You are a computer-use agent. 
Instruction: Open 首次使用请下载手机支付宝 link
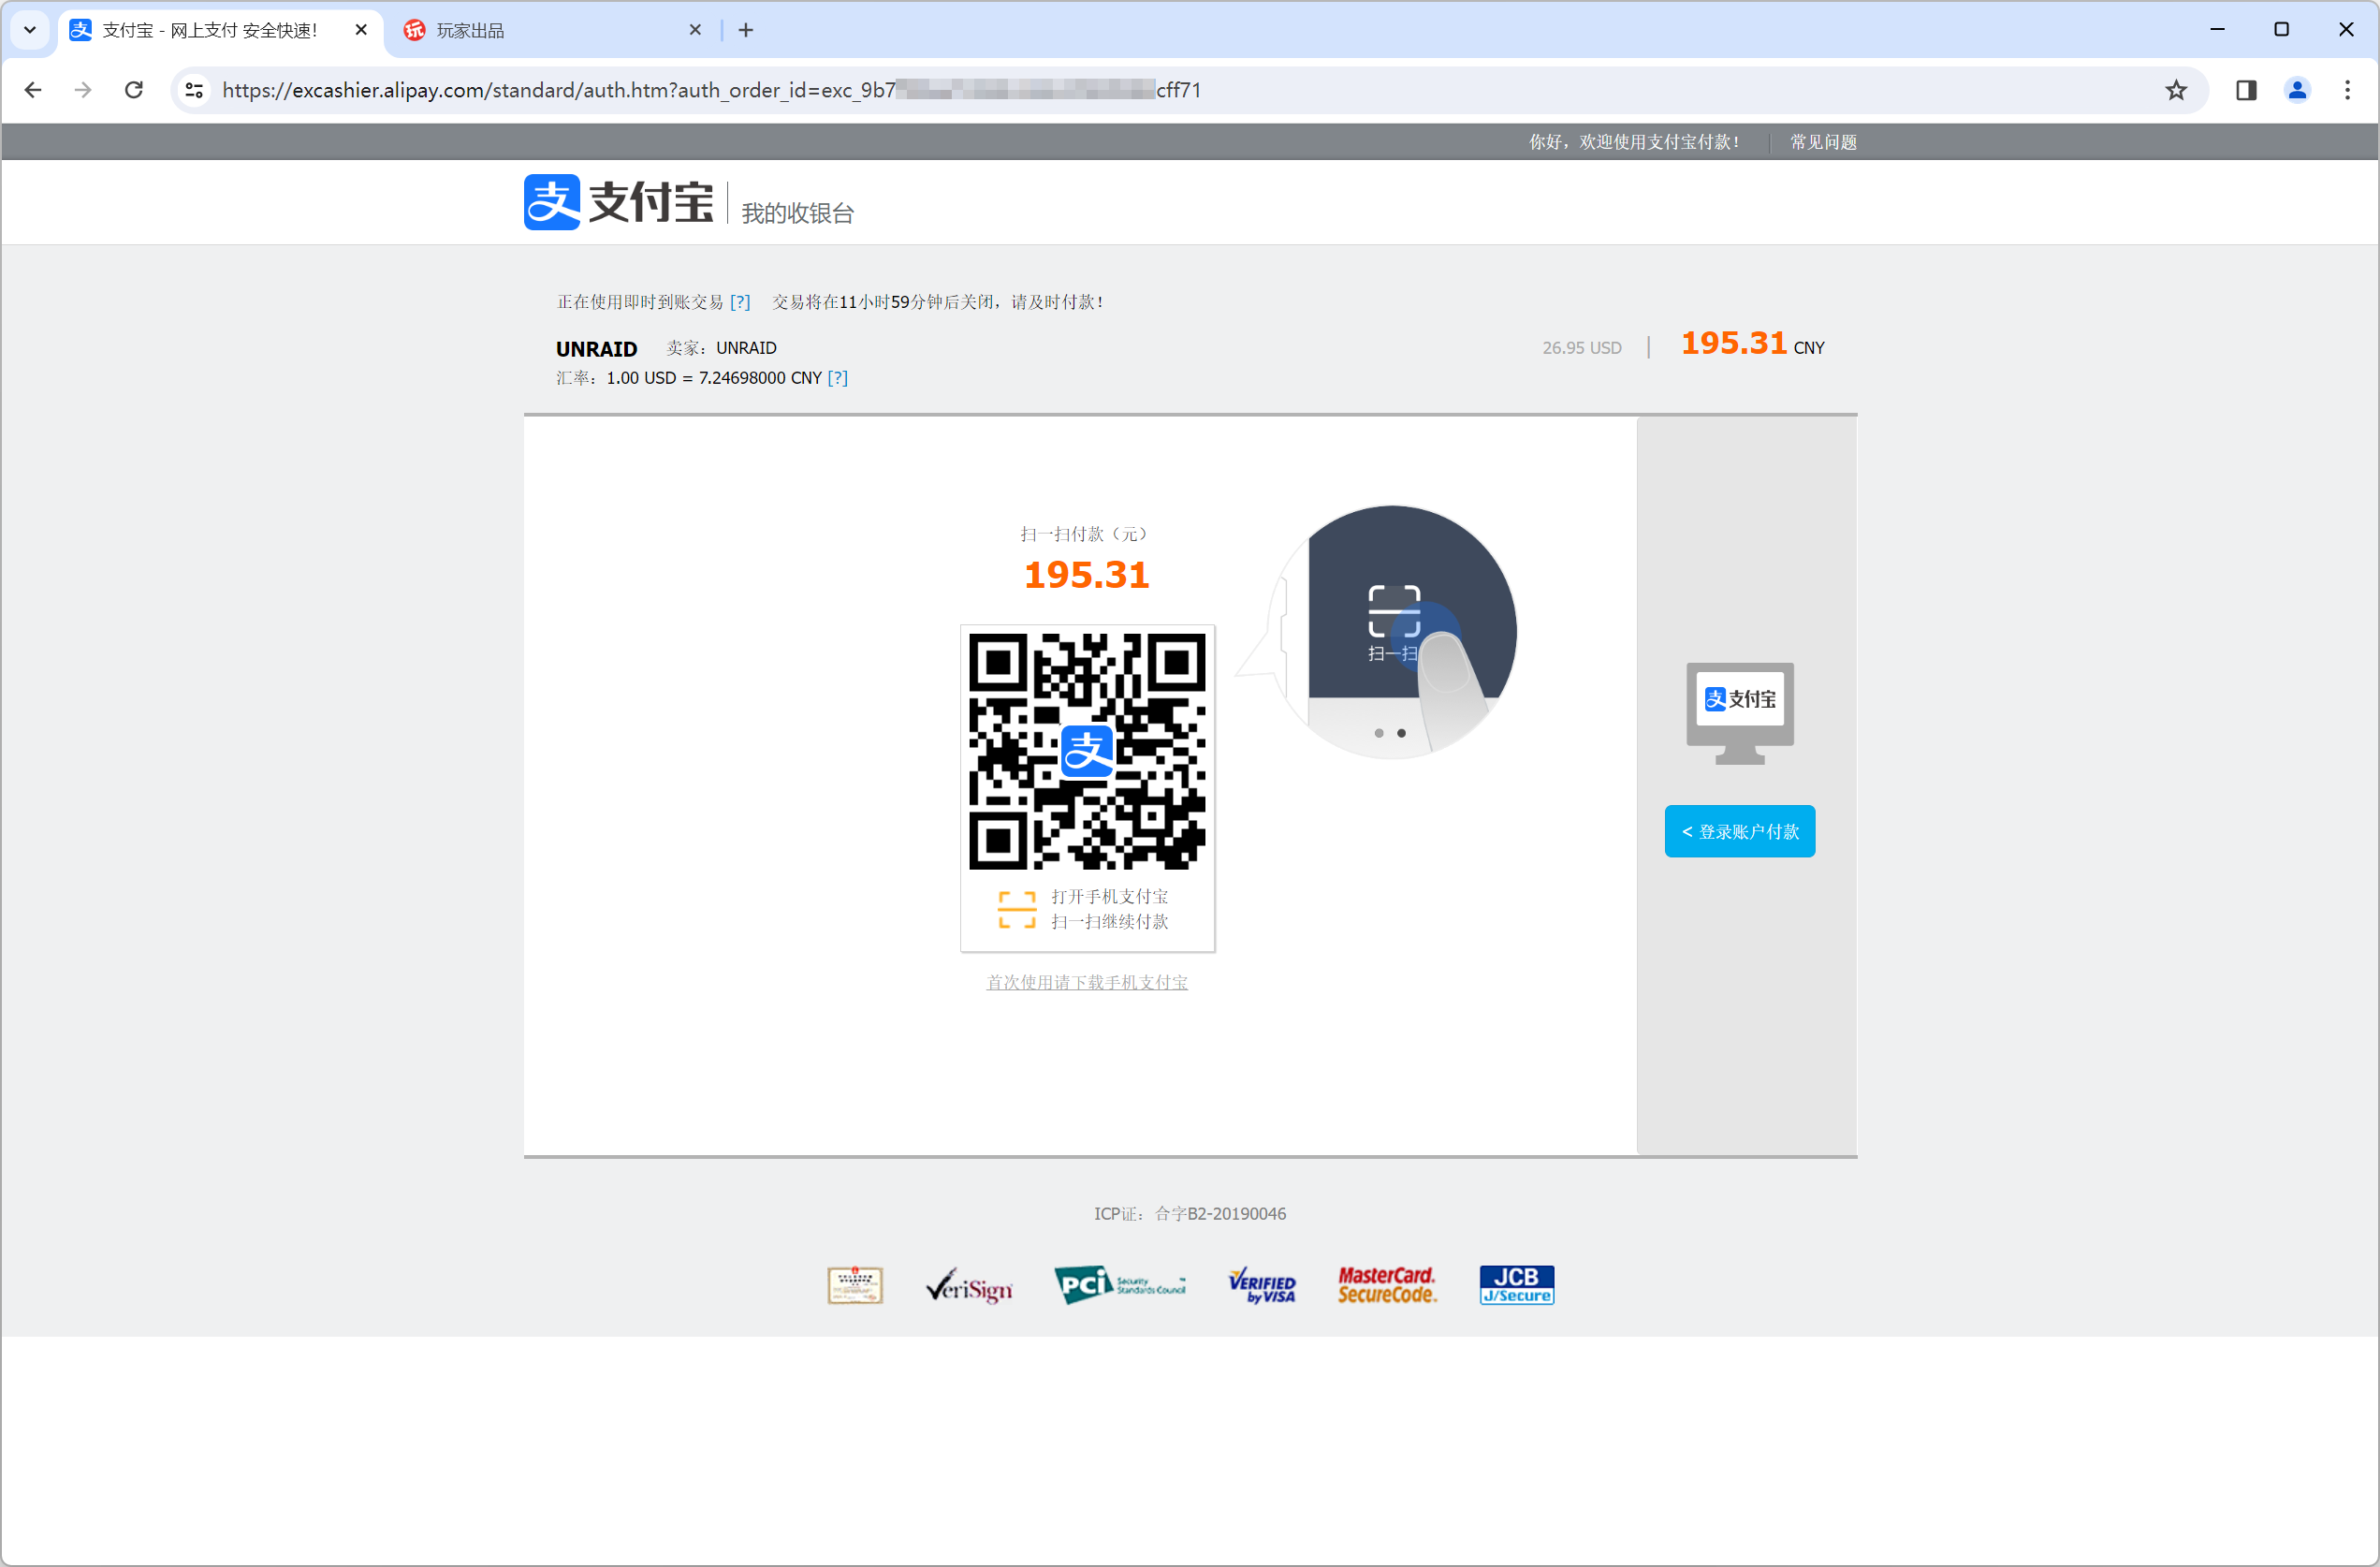[x=1087, y=982]
